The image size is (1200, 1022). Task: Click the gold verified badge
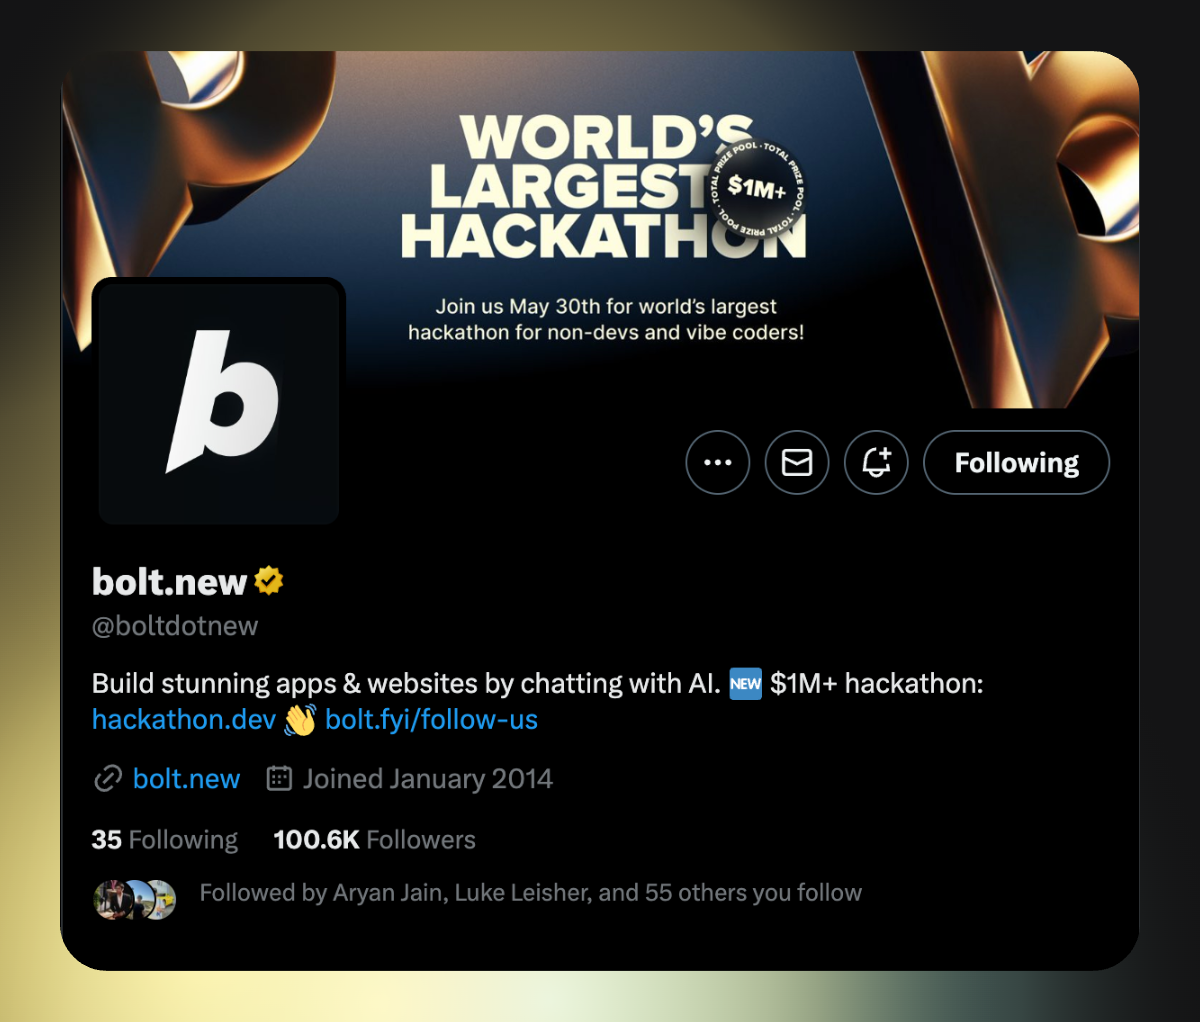point(269,580)
